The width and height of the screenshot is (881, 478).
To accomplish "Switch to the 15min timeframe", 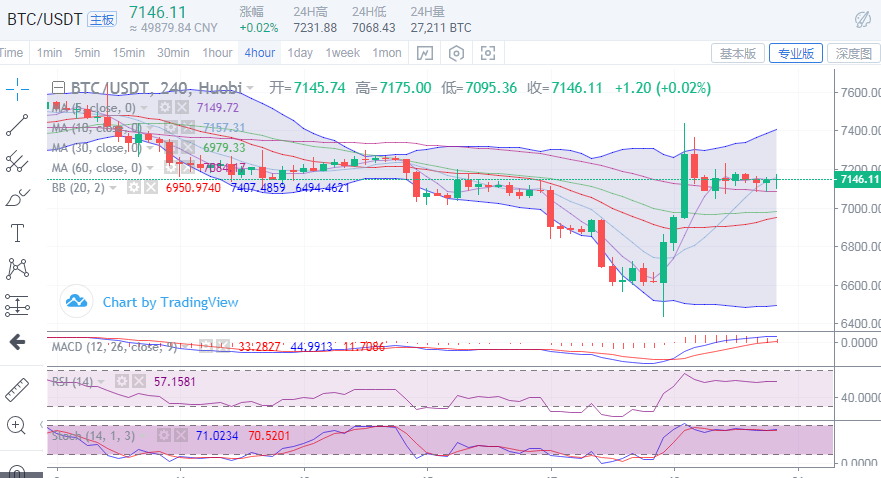I will pos(129,53).
